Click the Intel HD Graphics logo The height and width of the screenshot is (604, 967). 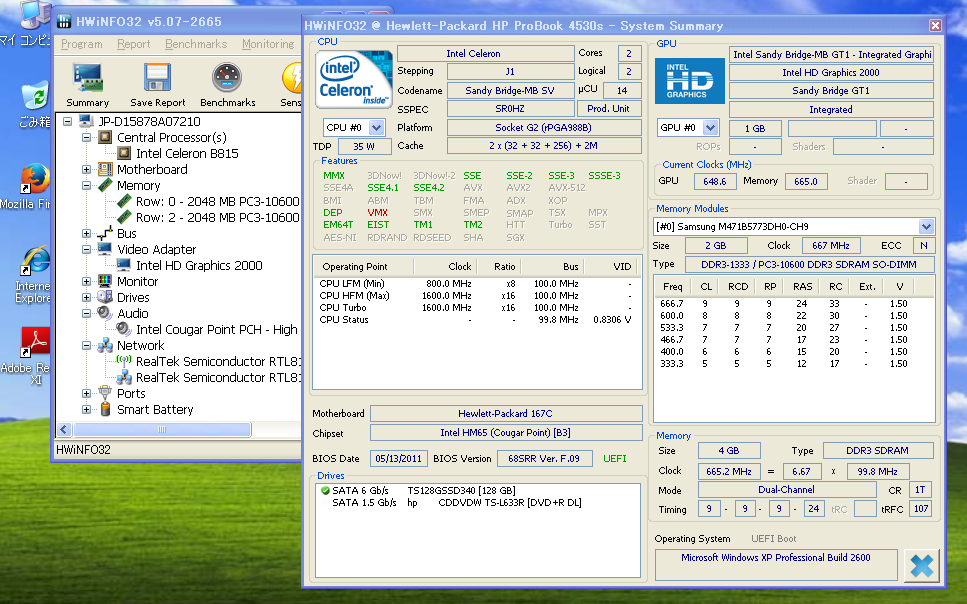click(689, 81)
